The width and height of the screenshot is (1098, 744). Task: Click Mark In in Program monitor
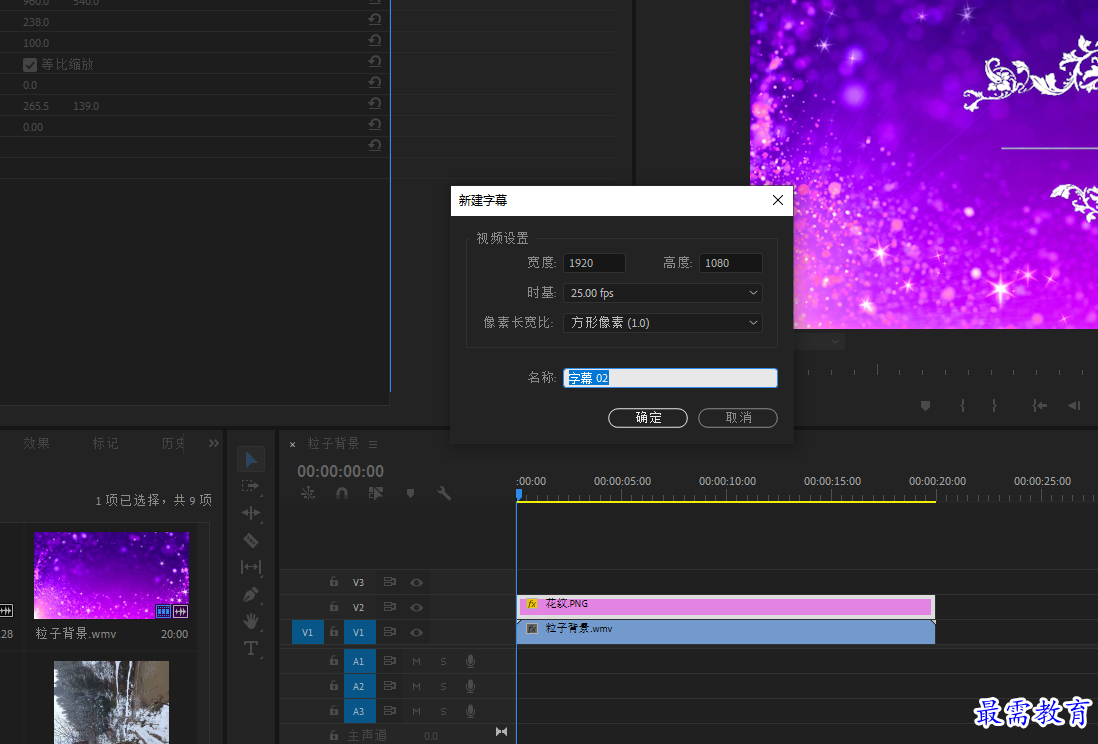point(962,406)
